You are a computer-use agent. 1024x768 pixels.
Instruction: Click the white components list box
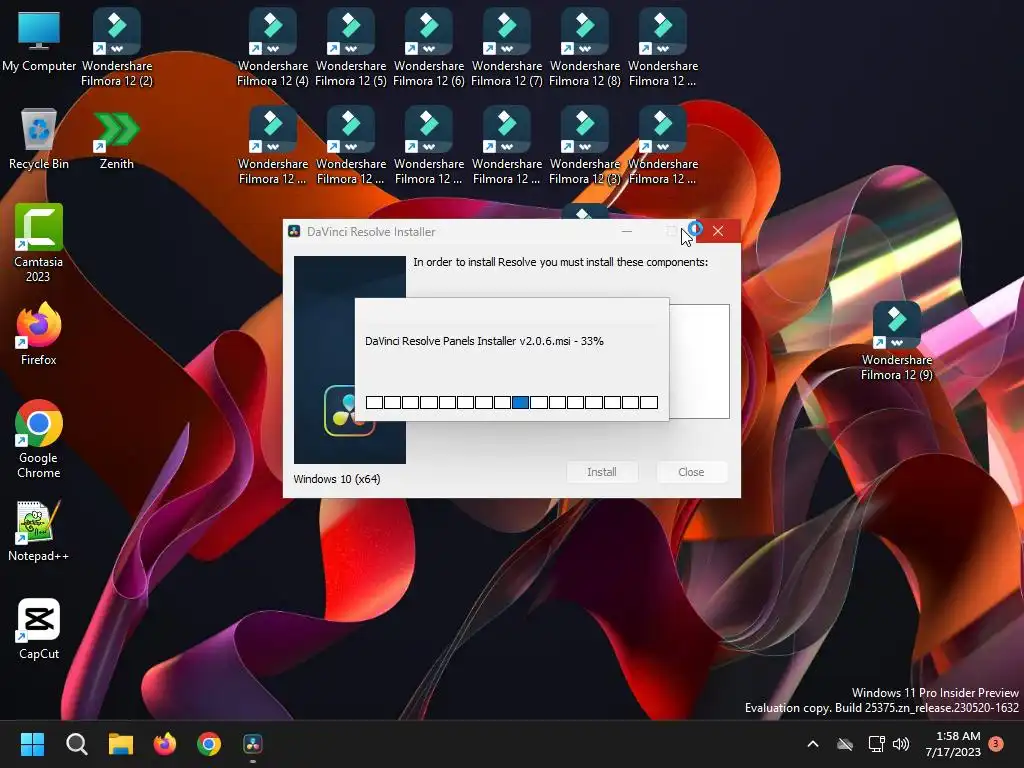click(699, 361)
